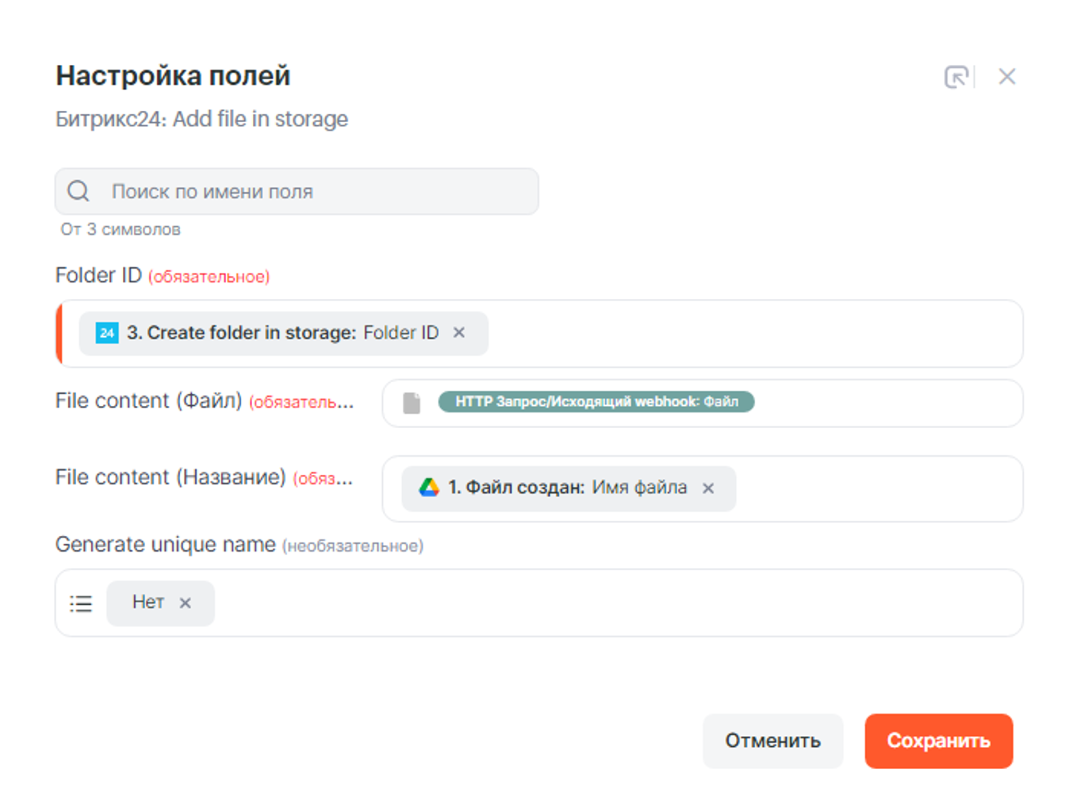Image resolution: width=1077 pixels, height=808 pixels.
Task: Click Сохранить to save fields
Action: (x=938, y=741)
